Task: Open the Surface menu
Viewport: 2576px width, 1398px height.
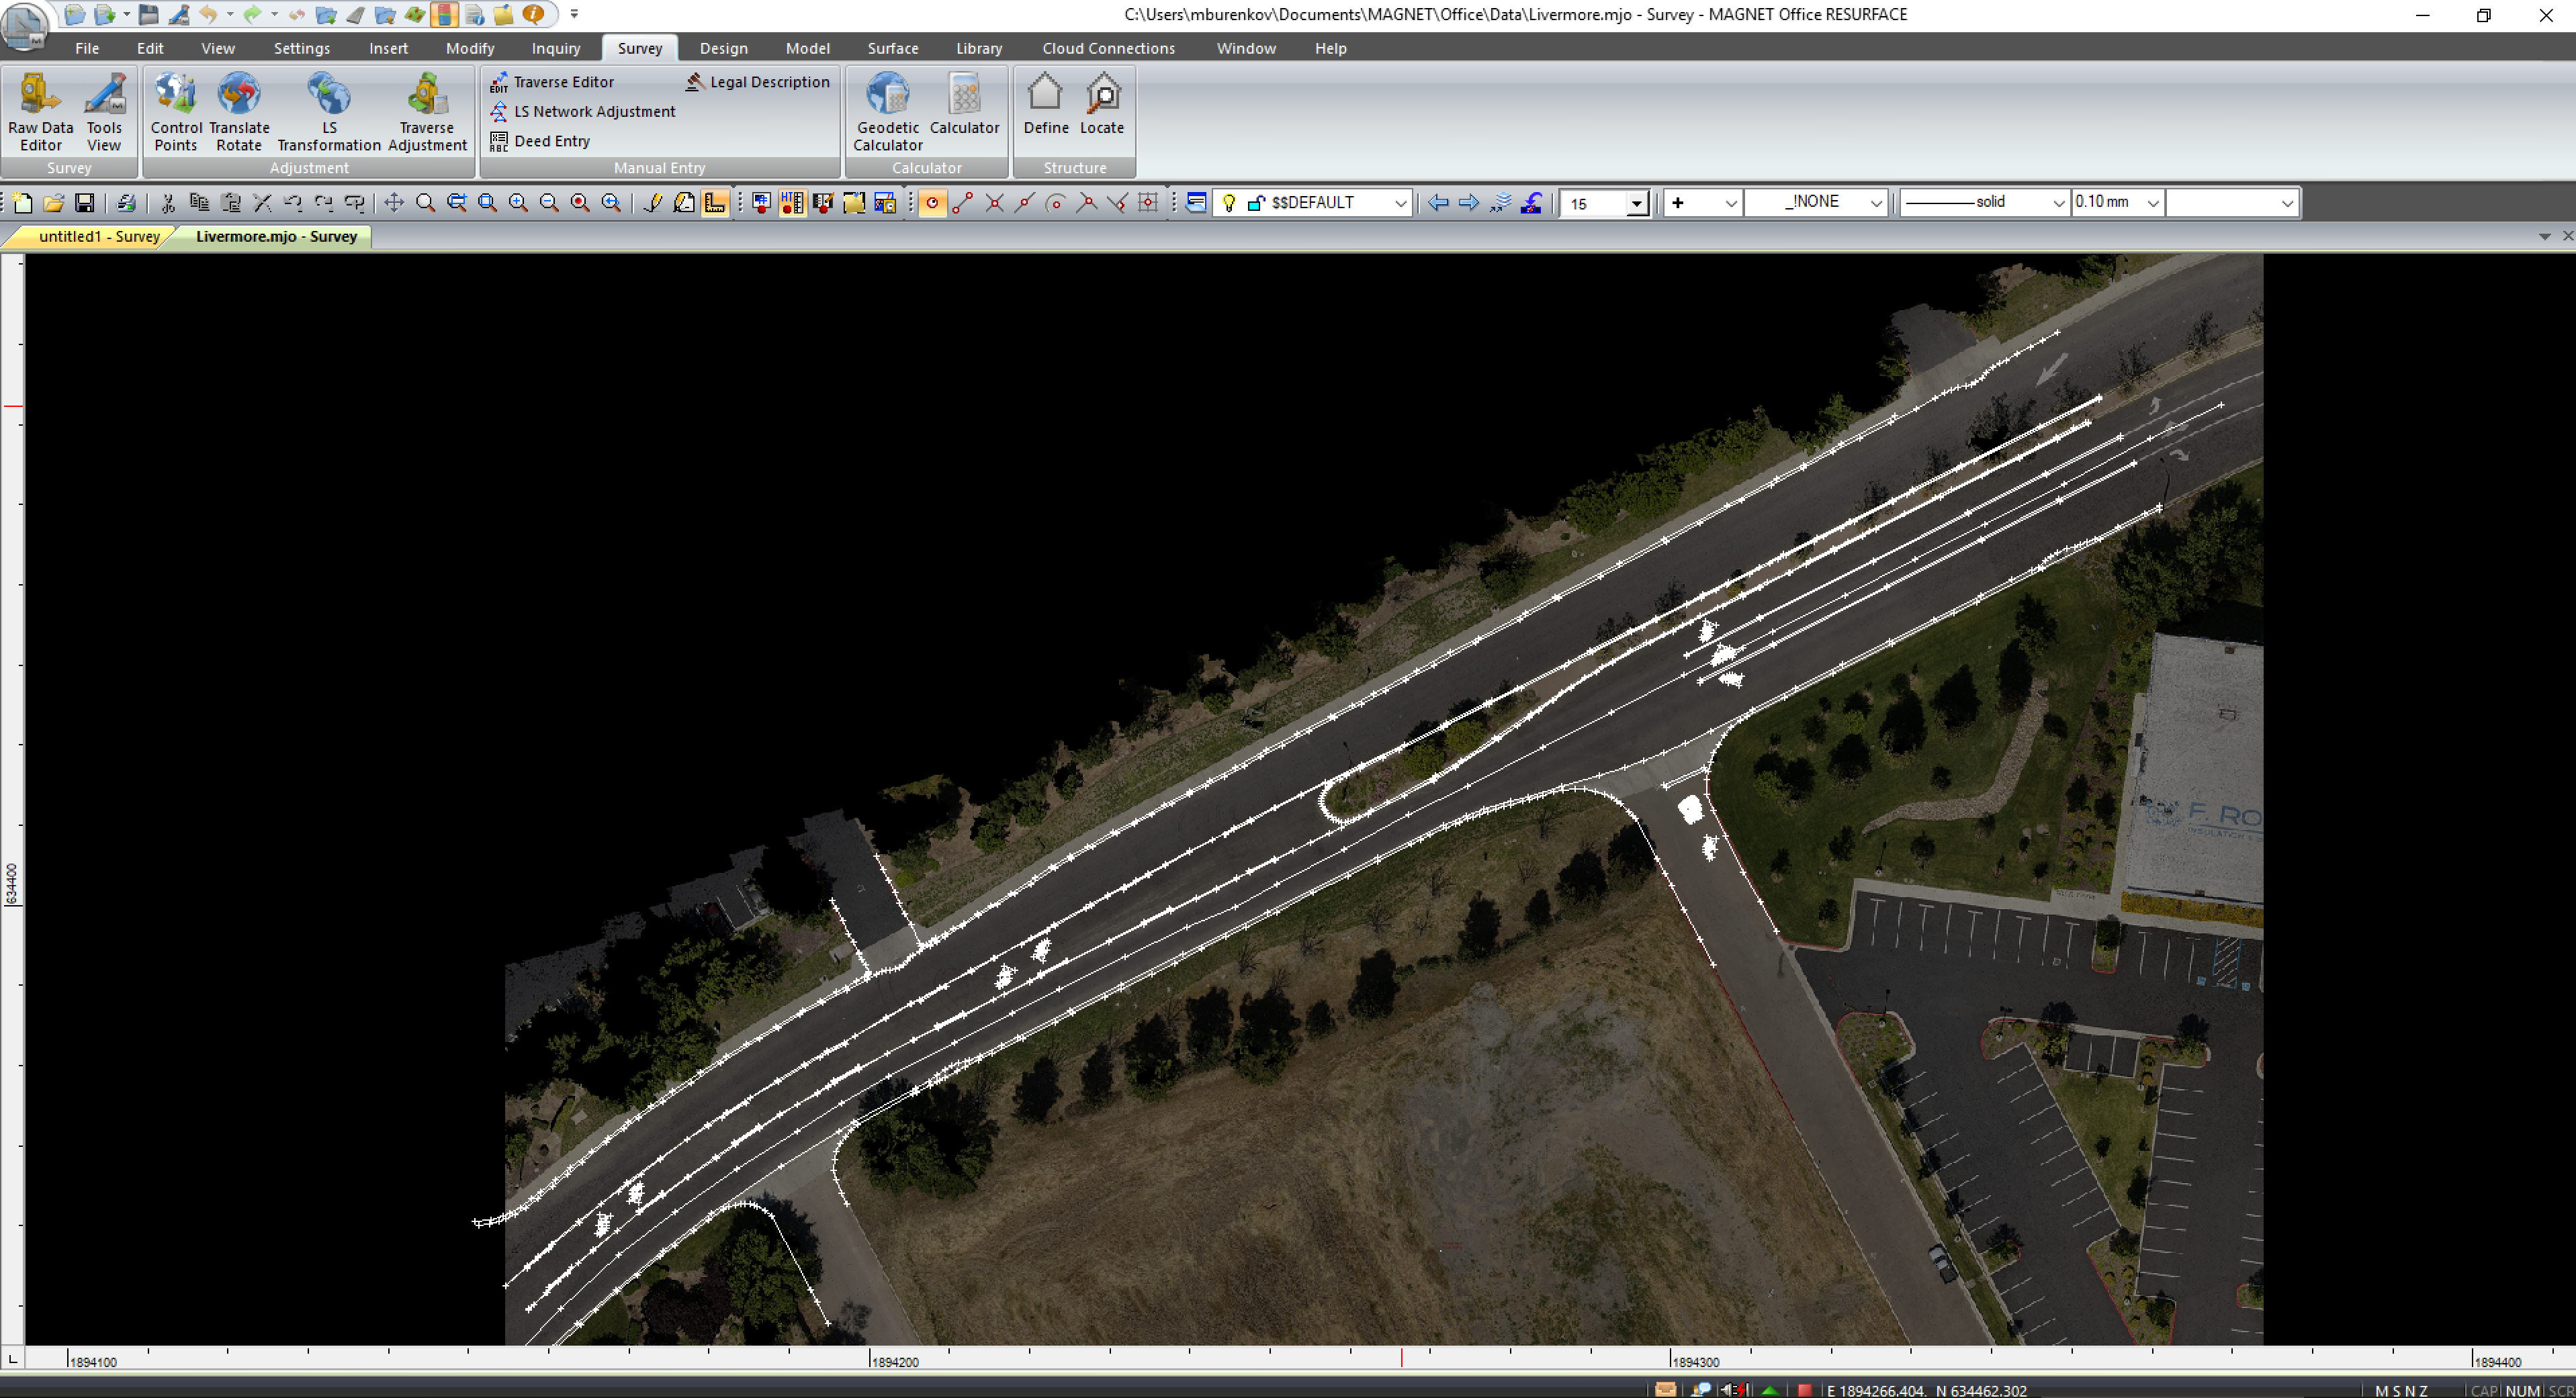Action: pyautogui.click(x=892, y=48)
